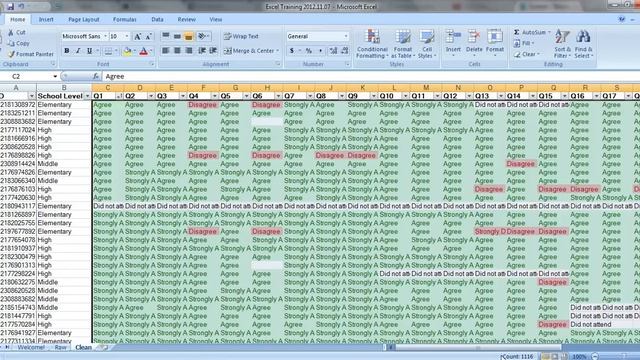Click Wrap Text
This screenshot has width=640, height=360.
(x=241, y=36)
